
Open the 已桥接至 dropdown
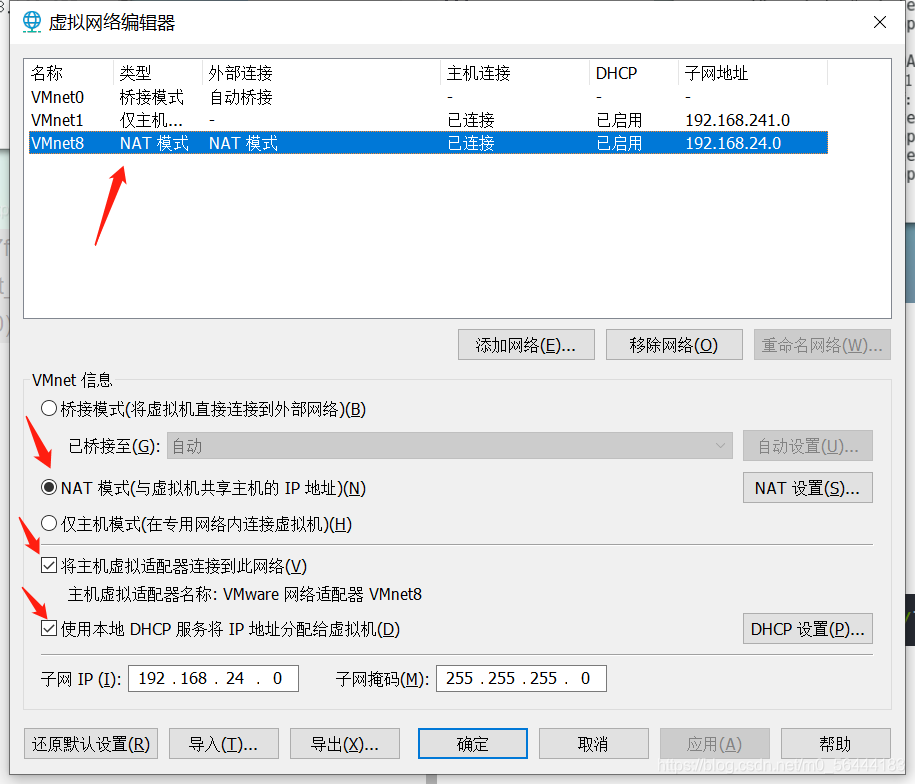(450, 446)
